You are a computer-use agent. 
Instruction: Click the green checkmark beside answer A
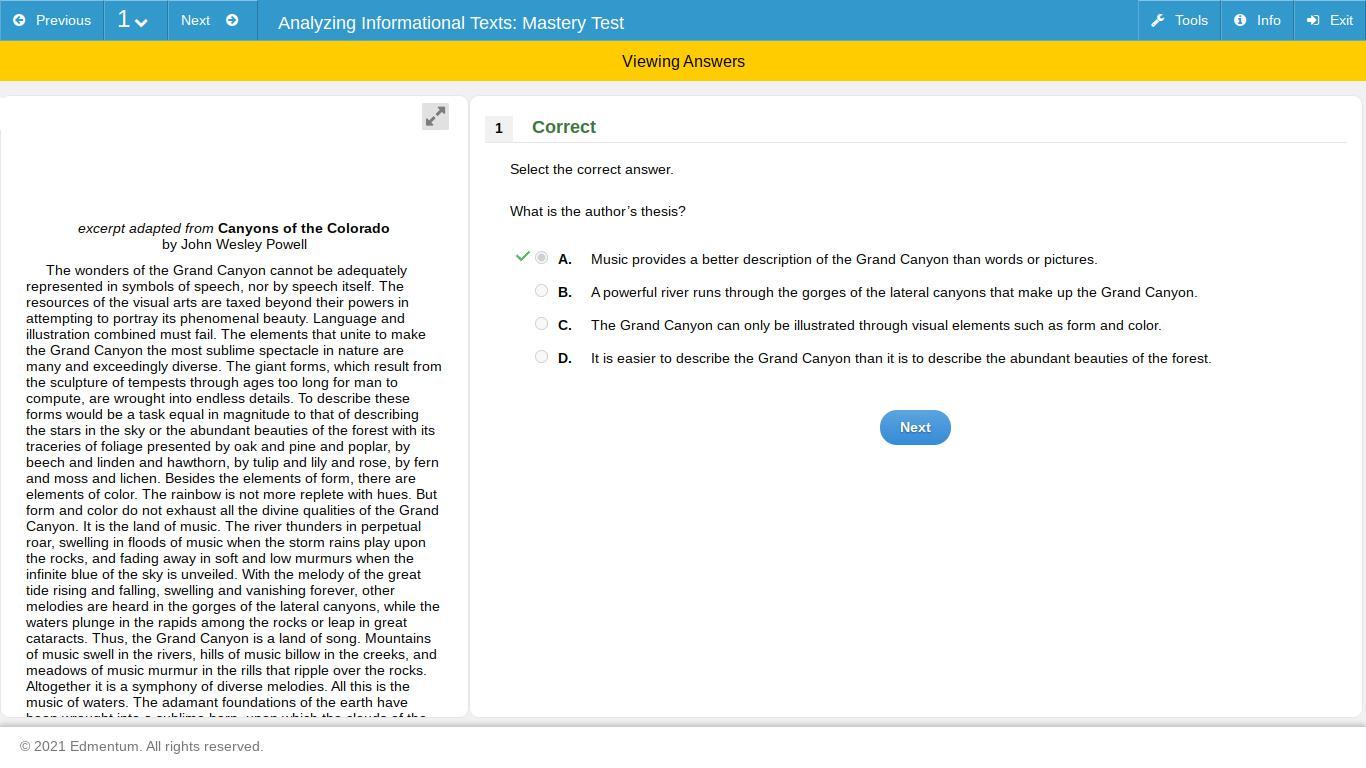point(522,257)
